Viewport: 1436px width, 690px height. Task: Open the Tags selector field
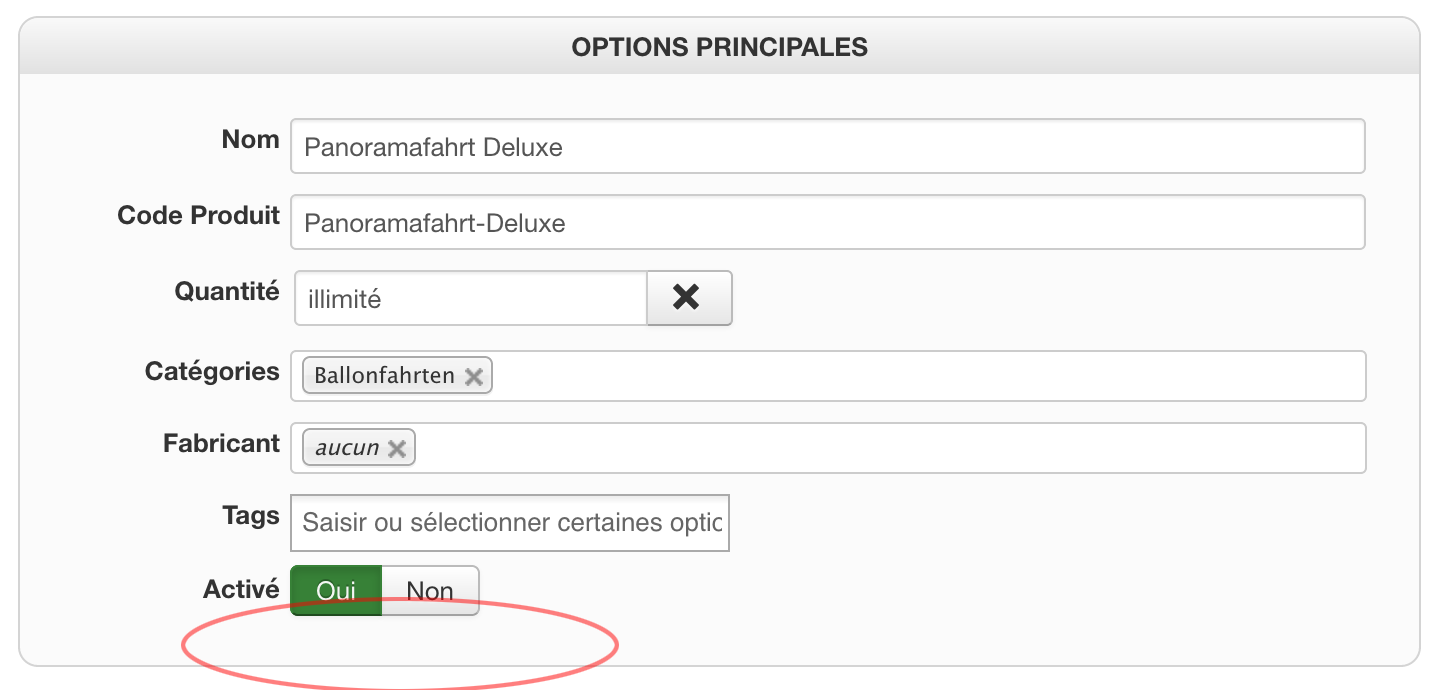point(510,522)
